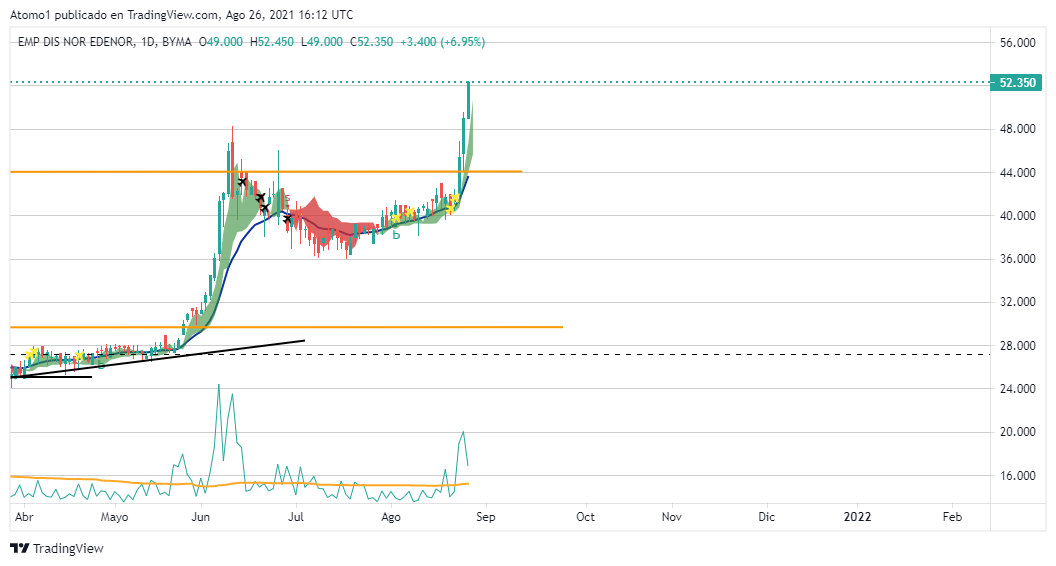Click the 'Jun' label on time axis

point(201,517)
